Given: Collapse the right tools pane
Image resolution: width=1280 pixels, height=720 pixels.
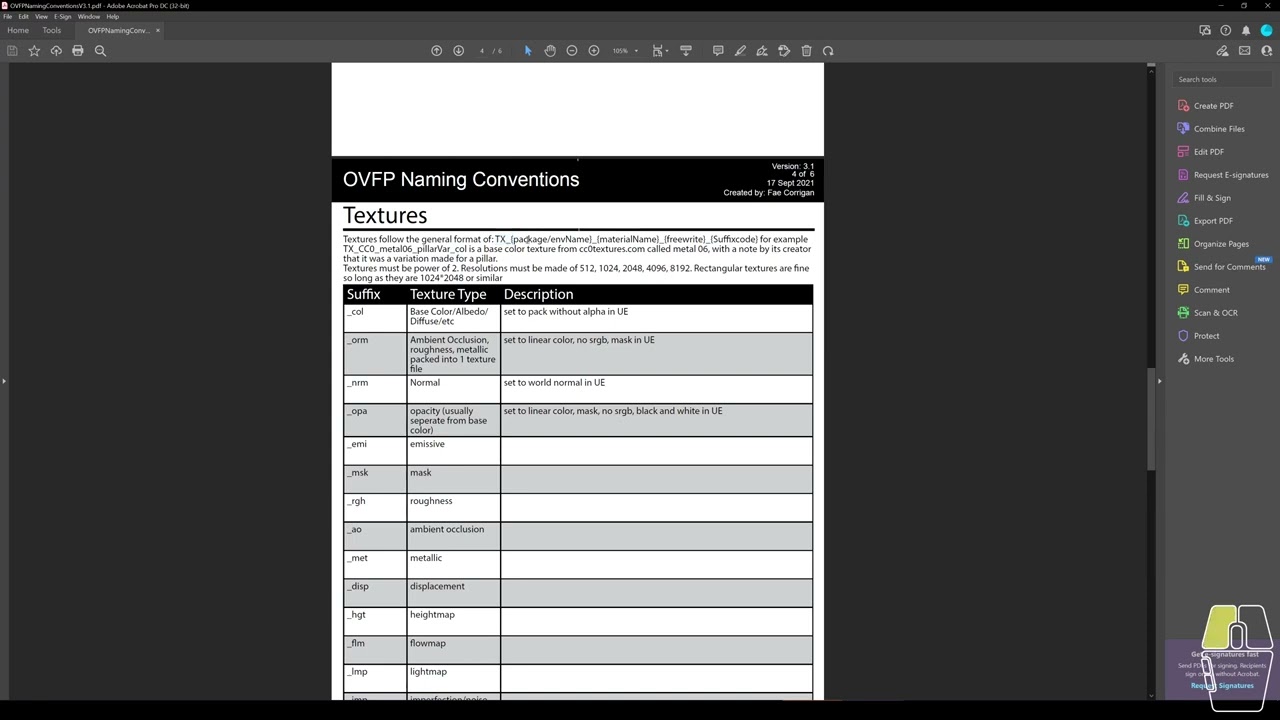Looking at the screenshot, I should tap(1159, 381).
